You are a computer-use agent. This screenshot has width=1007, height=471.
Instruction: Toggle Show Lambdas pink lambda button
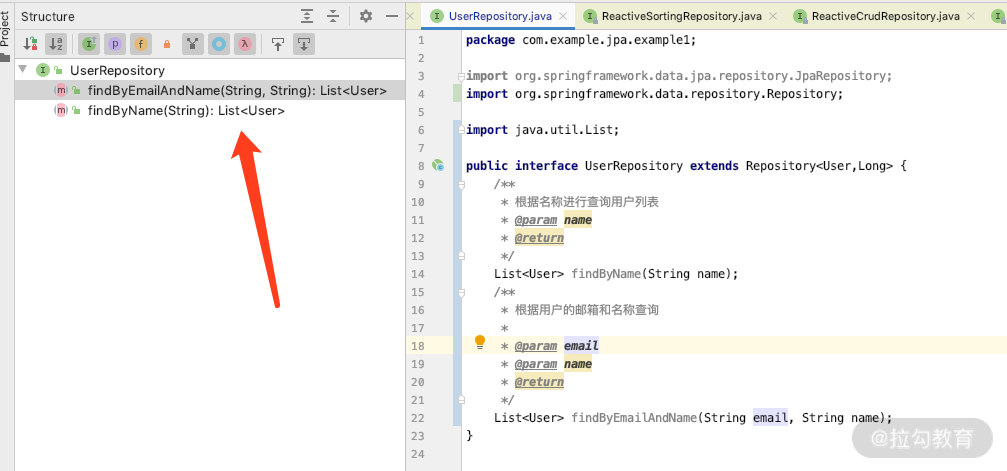click(x=244, y=44)
